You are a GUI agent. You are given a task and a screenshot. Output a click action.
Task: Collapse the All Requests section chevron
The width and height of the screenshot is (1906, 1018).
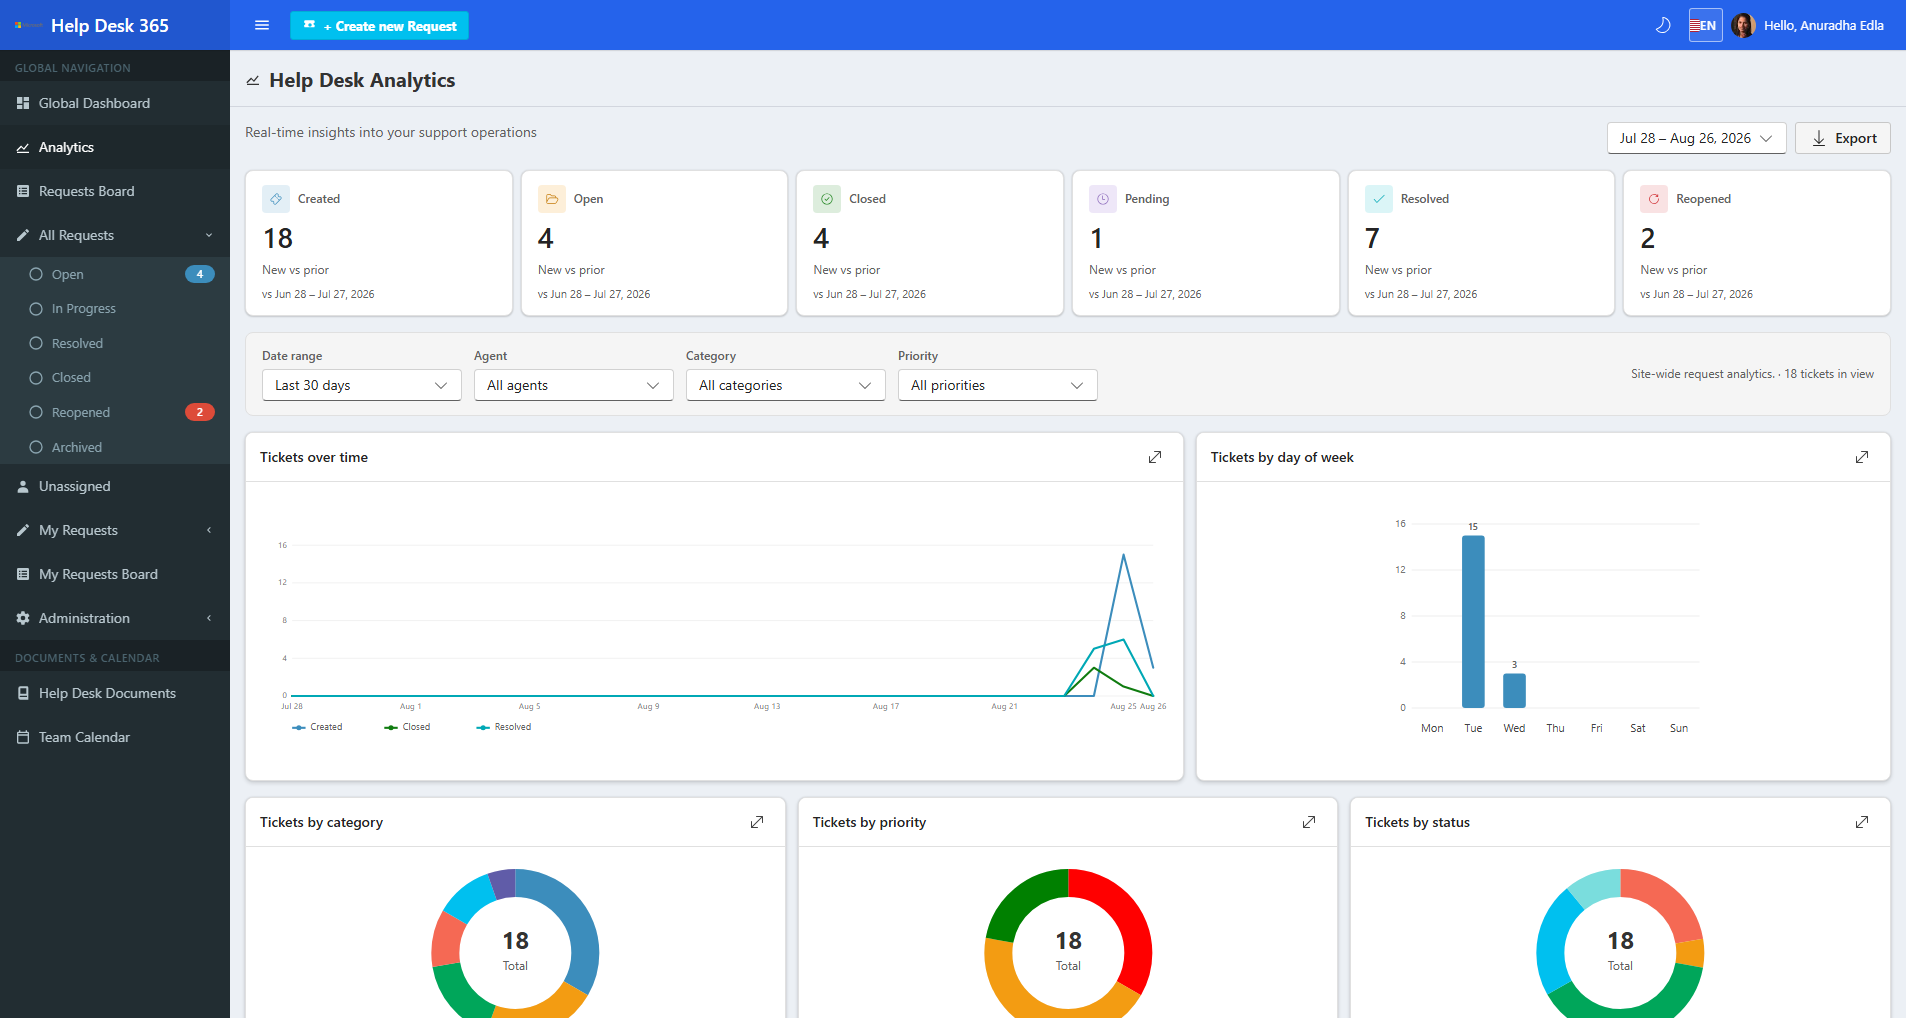tap(209, 235)
